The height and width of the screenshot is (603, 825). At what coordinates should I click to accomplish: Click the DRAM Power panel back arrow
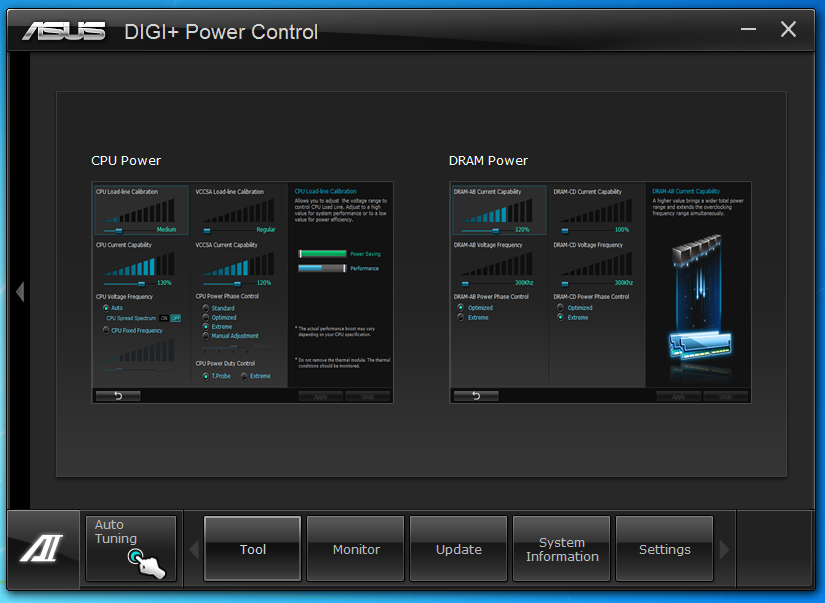[476, 396]
